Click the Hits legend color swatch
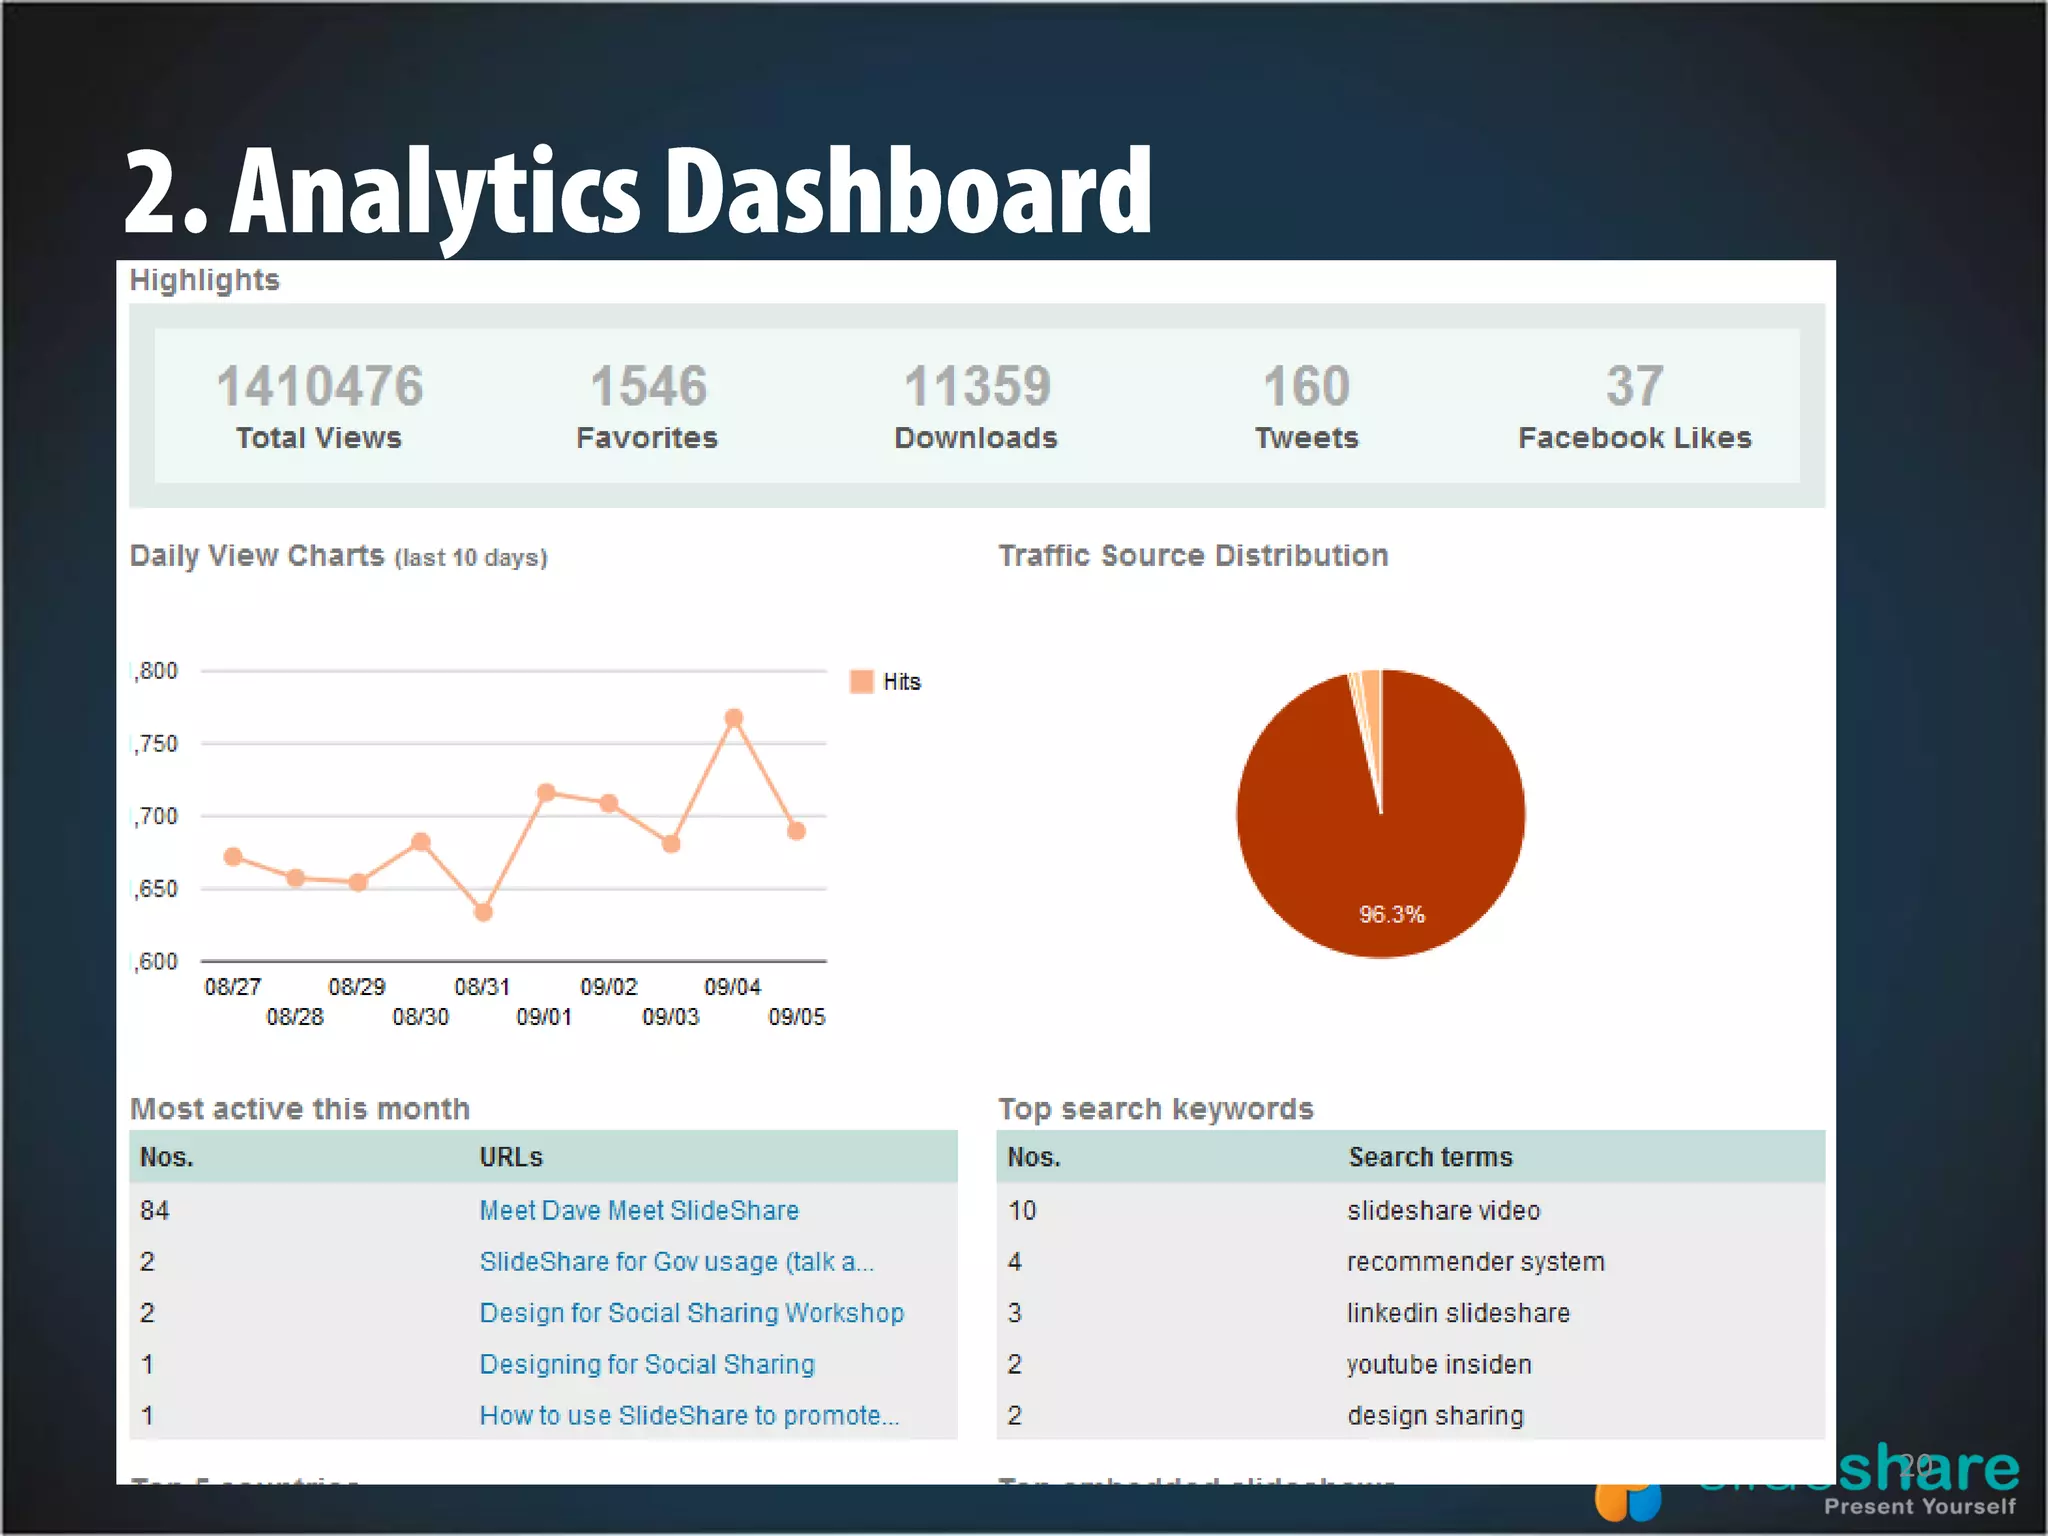The height and width of the screenshot is (1536, 2048). [861, 682]
